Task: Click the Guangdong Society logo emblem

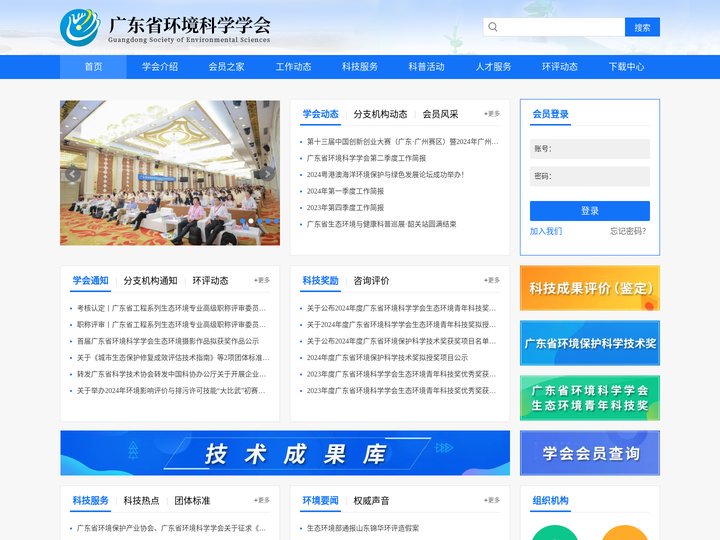Action: click(x=80, y=27)
